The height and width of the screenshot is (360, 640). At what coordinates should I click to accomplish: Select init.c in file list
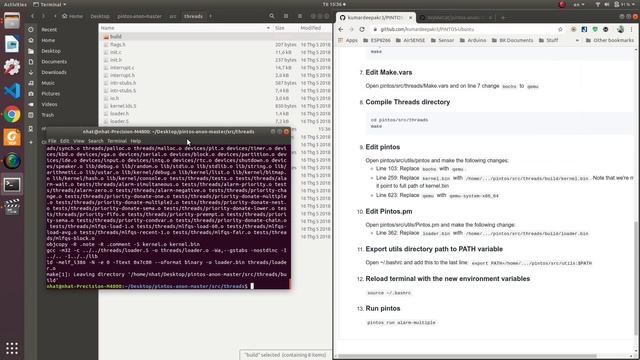215,52
